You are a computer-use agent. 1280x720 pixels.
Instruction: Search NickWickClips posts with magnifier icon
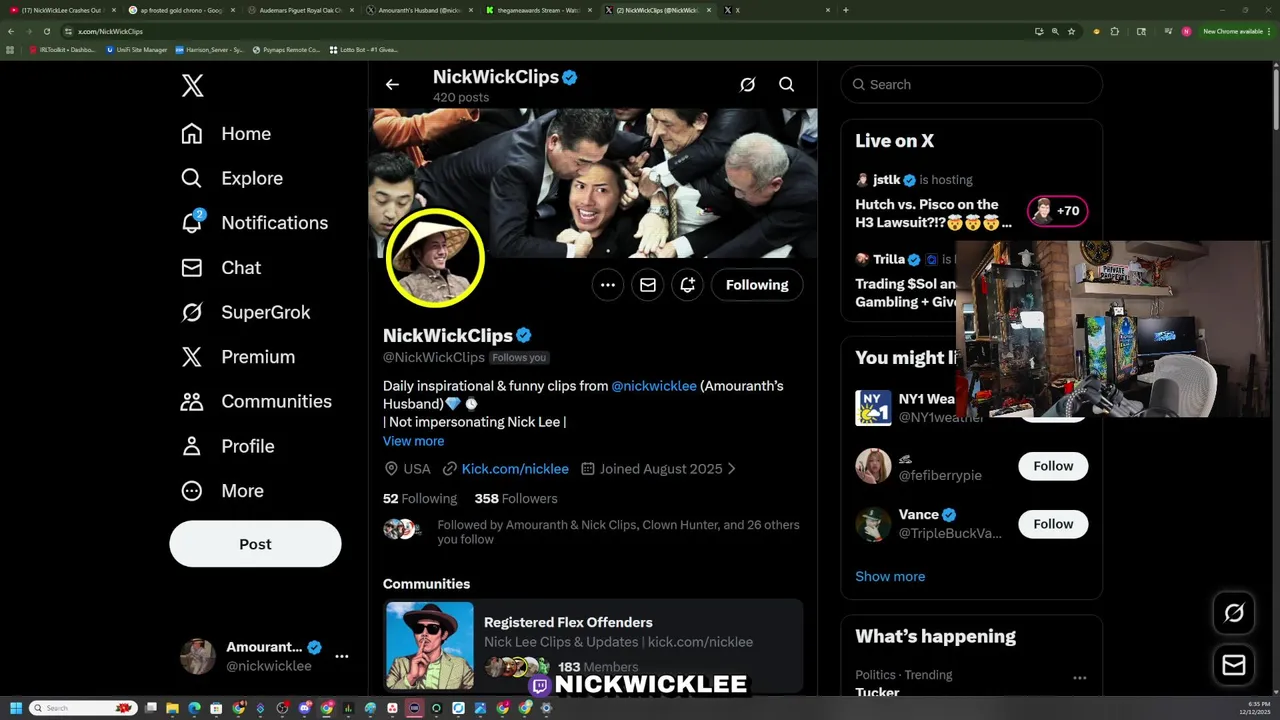point(786,85)
